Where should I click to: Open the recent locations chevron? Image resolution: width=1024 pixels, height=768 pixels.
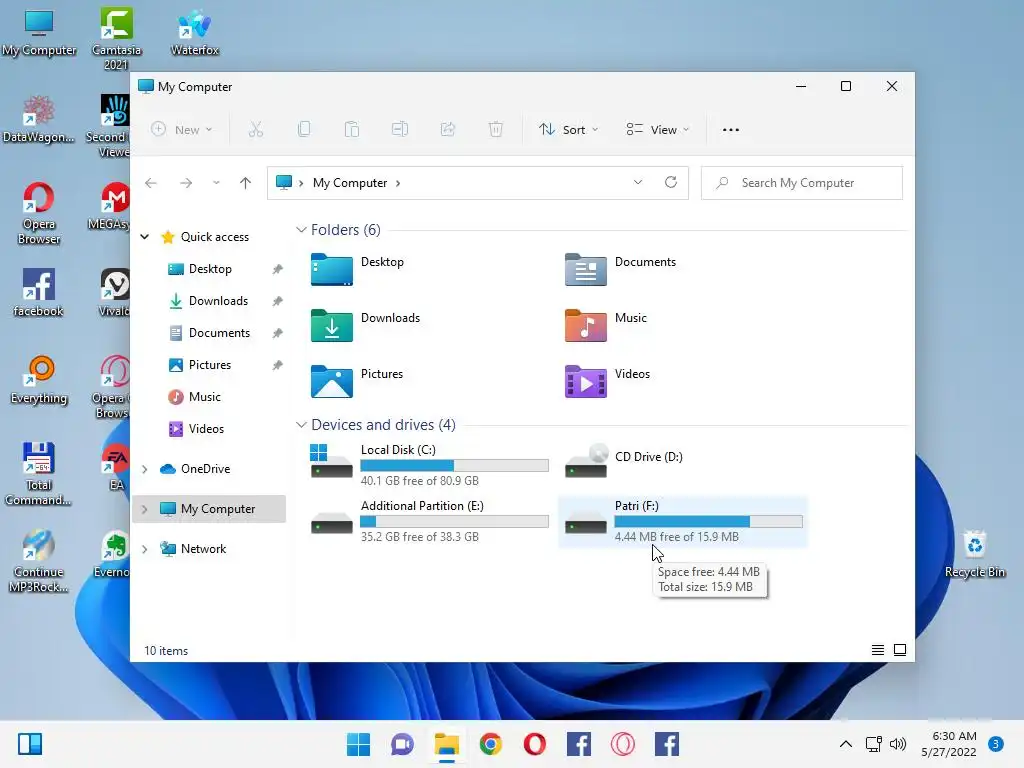(216, 183)
